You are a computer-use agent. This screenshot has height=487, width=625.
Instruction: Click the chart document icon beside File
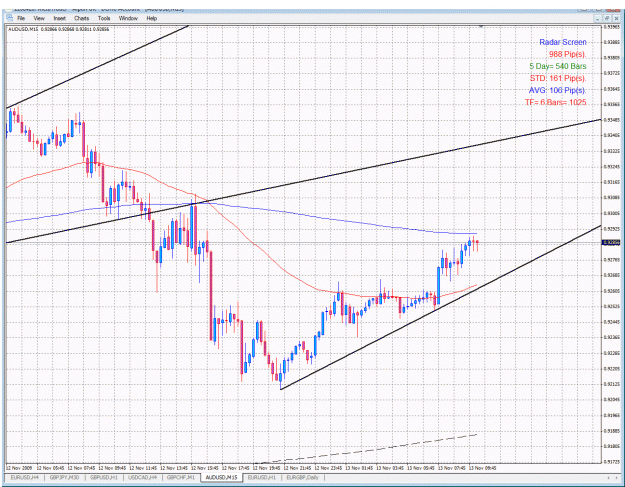tap(9, 18)
